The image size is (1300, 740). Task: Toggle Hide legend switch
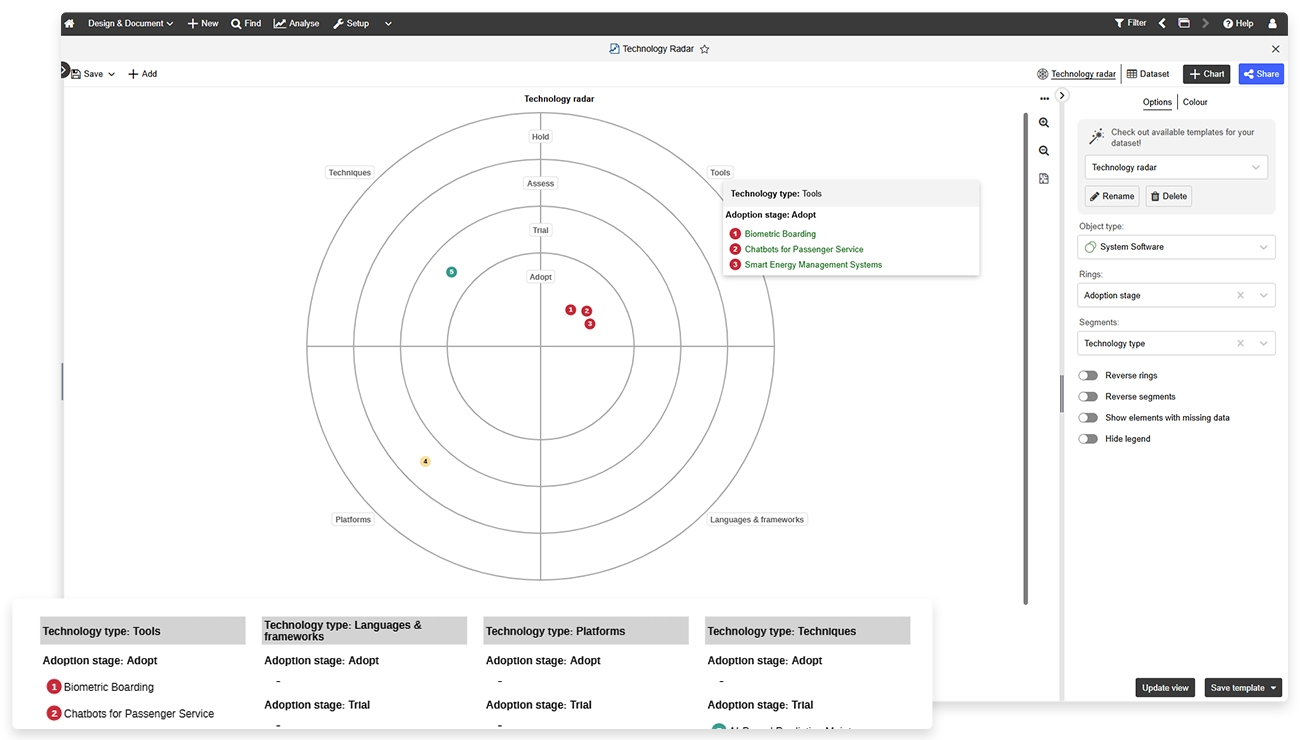click(x=1088, y=439)
